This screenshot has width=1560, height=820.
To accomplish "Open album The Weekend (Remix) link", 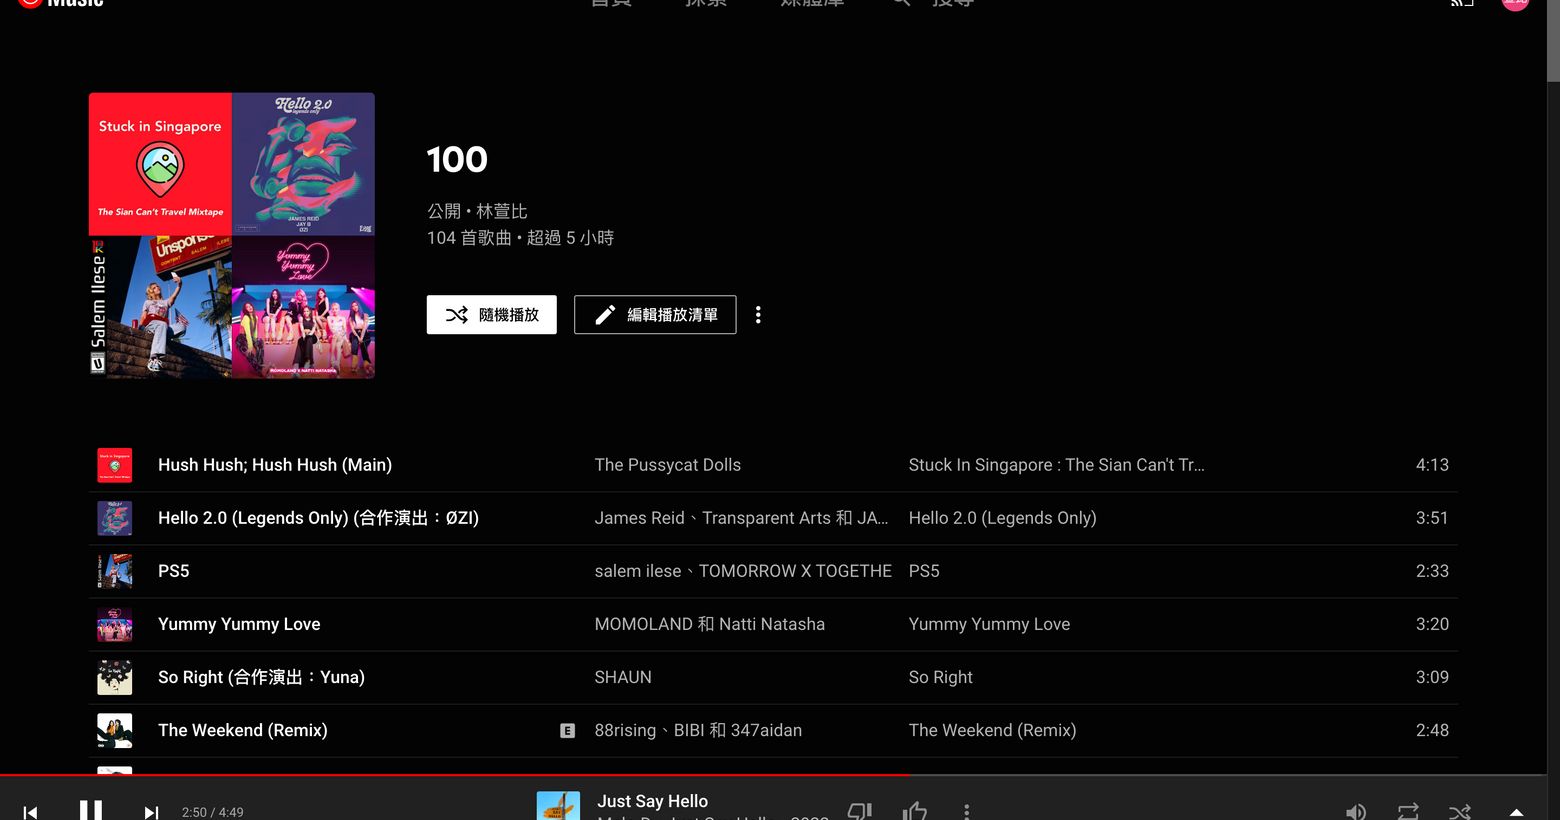I will click(992, 730).
